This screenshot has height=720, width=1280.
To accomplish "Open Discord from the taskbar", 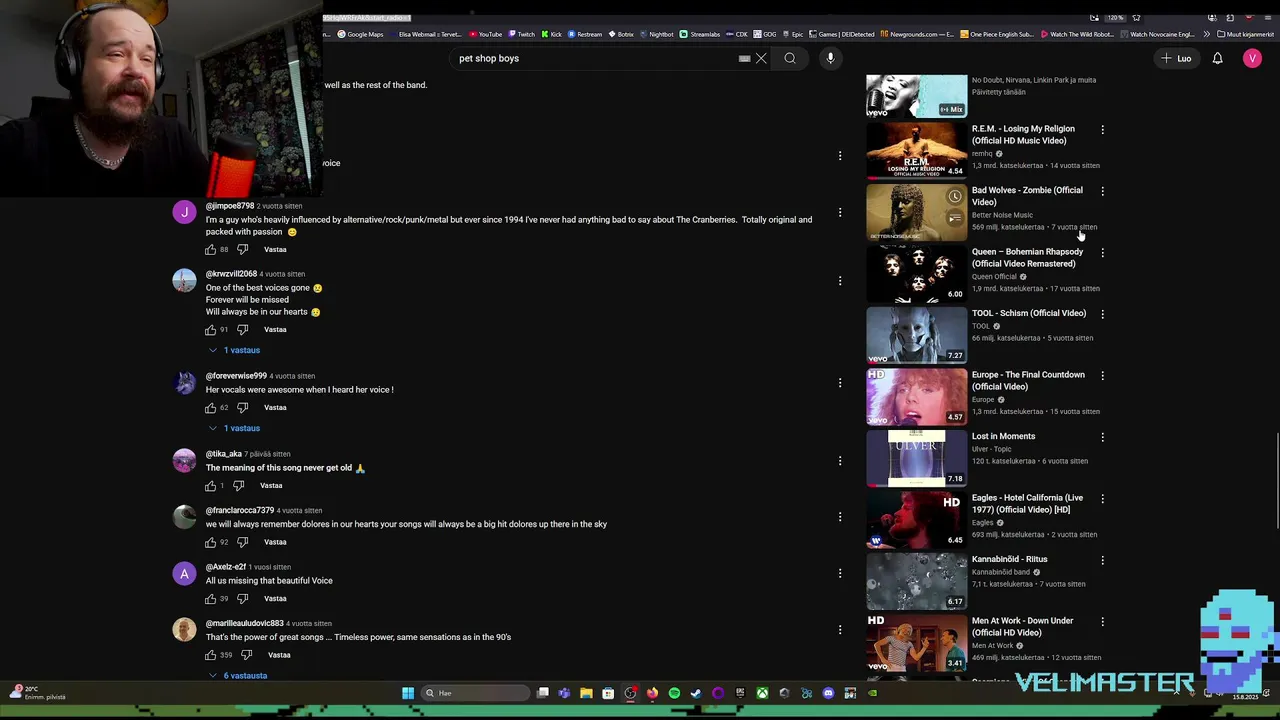I will point(828,693).
